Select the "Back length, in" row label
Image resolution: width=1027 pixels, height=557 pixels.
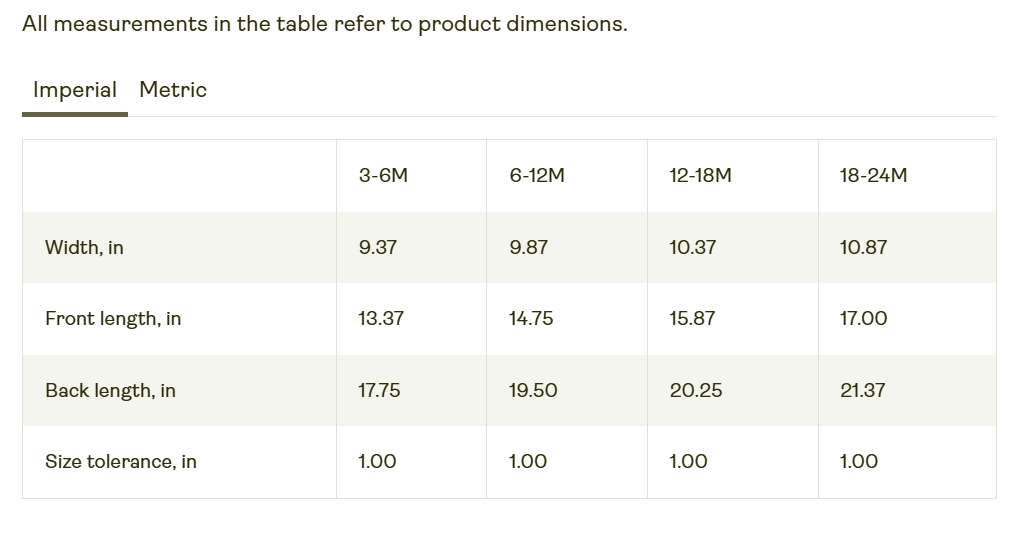(x=110, y=391)
